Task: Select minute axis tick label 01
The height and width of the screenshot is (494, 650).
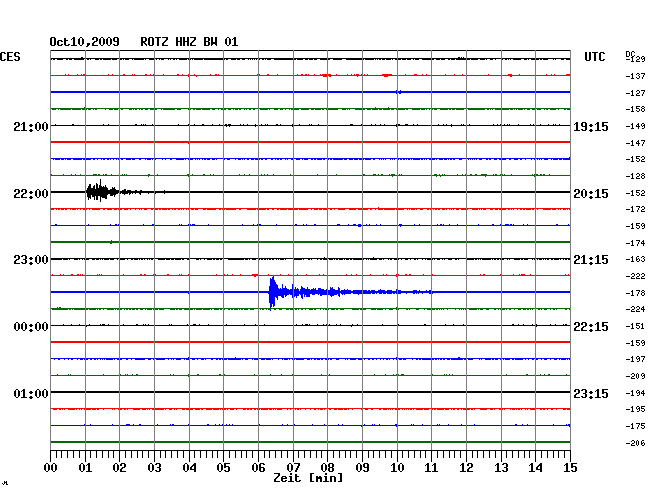Action: [x=85, y=468]
